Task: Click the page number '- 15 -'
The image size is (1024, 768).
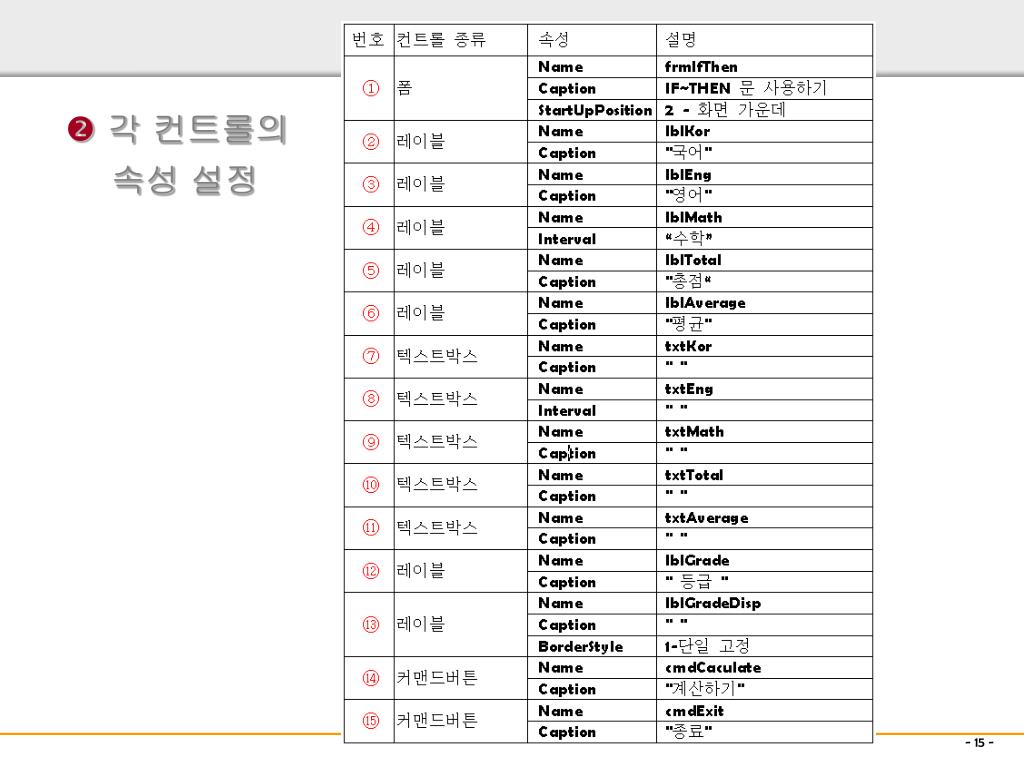Action: tap(979, 743)
